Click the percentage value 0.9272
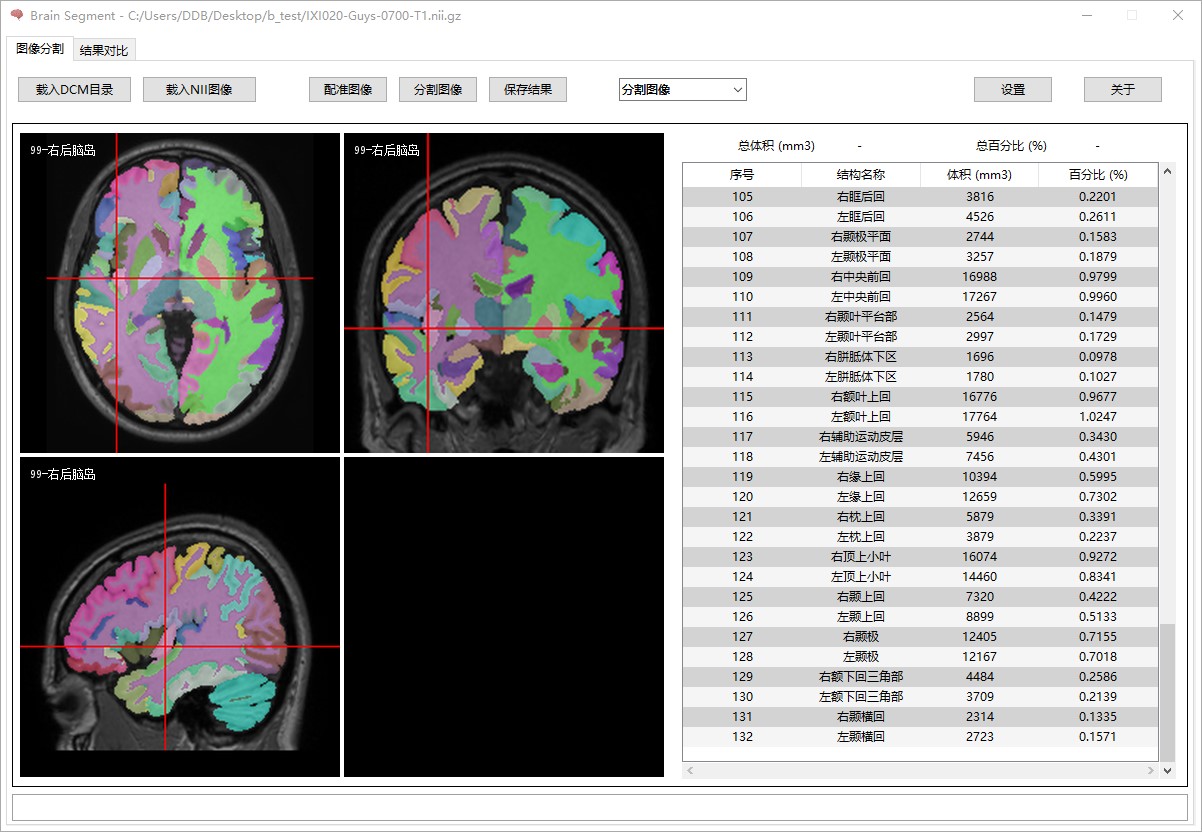Image resolution: width=1202 pixels, height=832 pixels. (x=1098, y=557)
